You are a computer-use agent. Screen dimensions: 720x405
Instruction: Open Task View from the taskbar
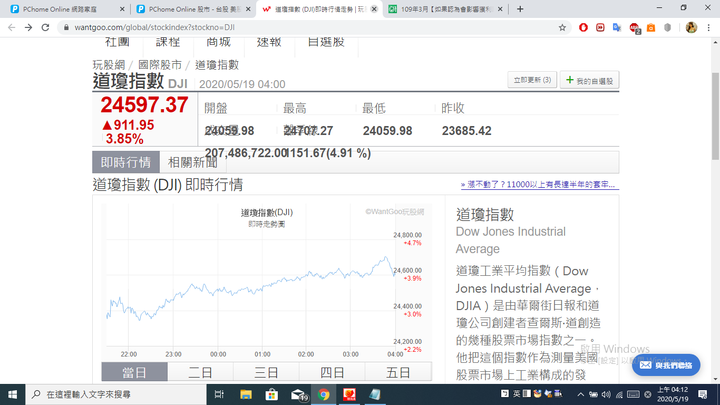219,394
